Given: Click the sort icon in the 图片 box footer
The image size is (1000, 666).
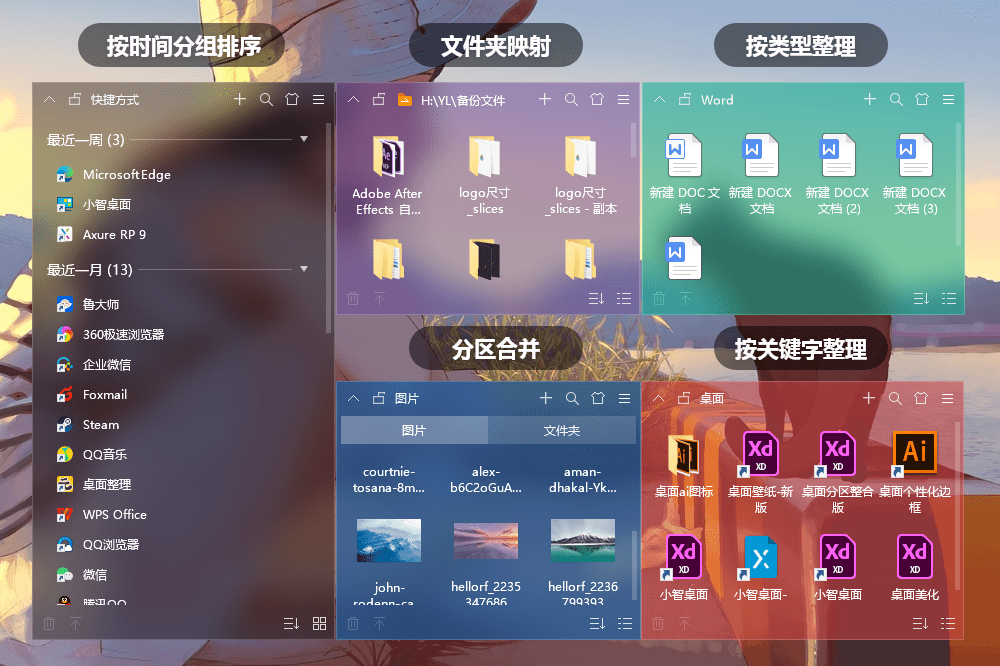Looking at the screenshot, I should (597, 623).
